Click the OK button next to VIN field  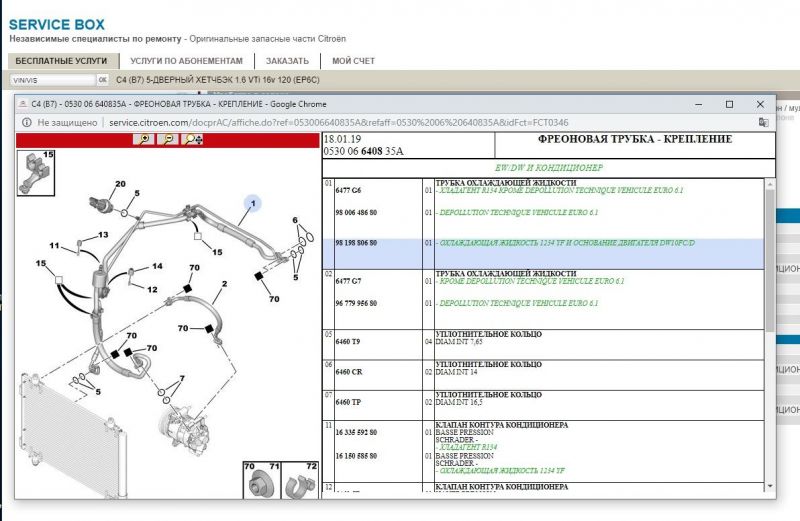102,79
